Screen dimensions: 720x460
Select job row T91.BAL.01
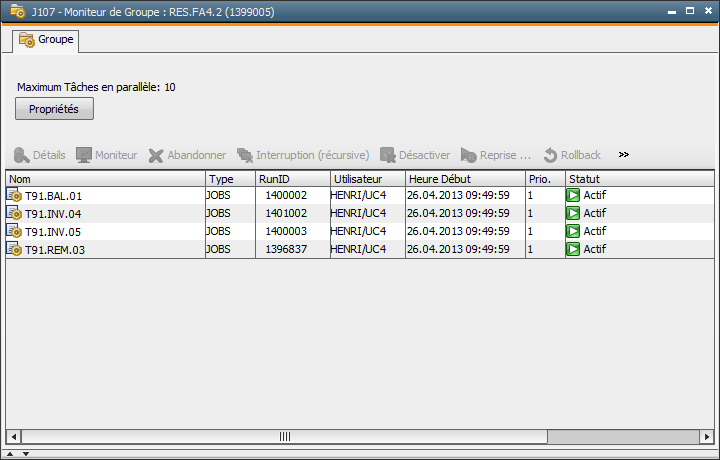[53, 196]
